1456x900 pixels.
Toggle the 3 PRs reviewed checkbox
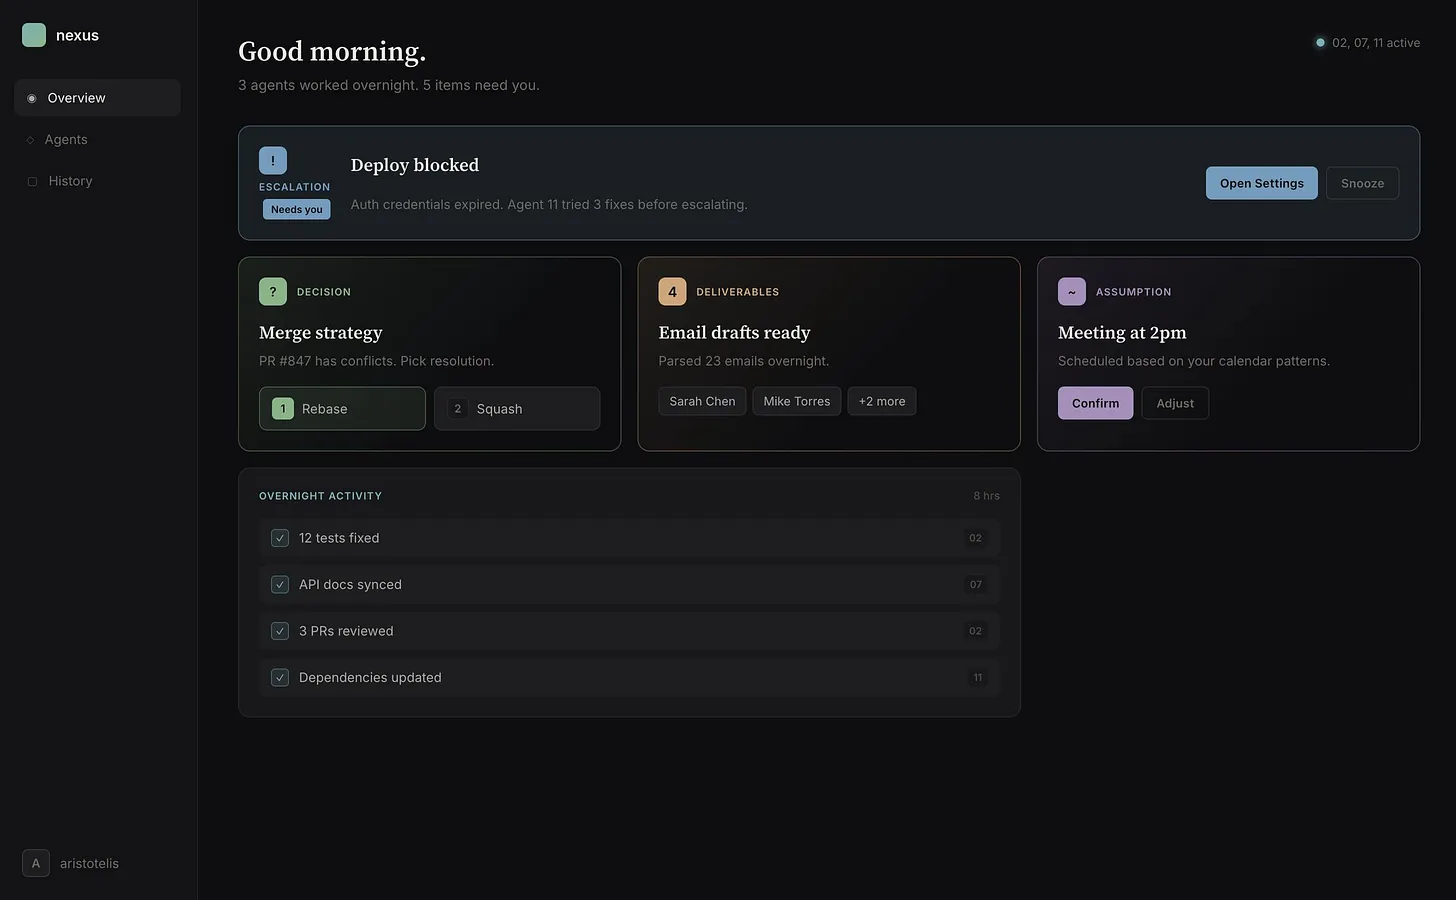pyautogui.click(x=280, y=631)
